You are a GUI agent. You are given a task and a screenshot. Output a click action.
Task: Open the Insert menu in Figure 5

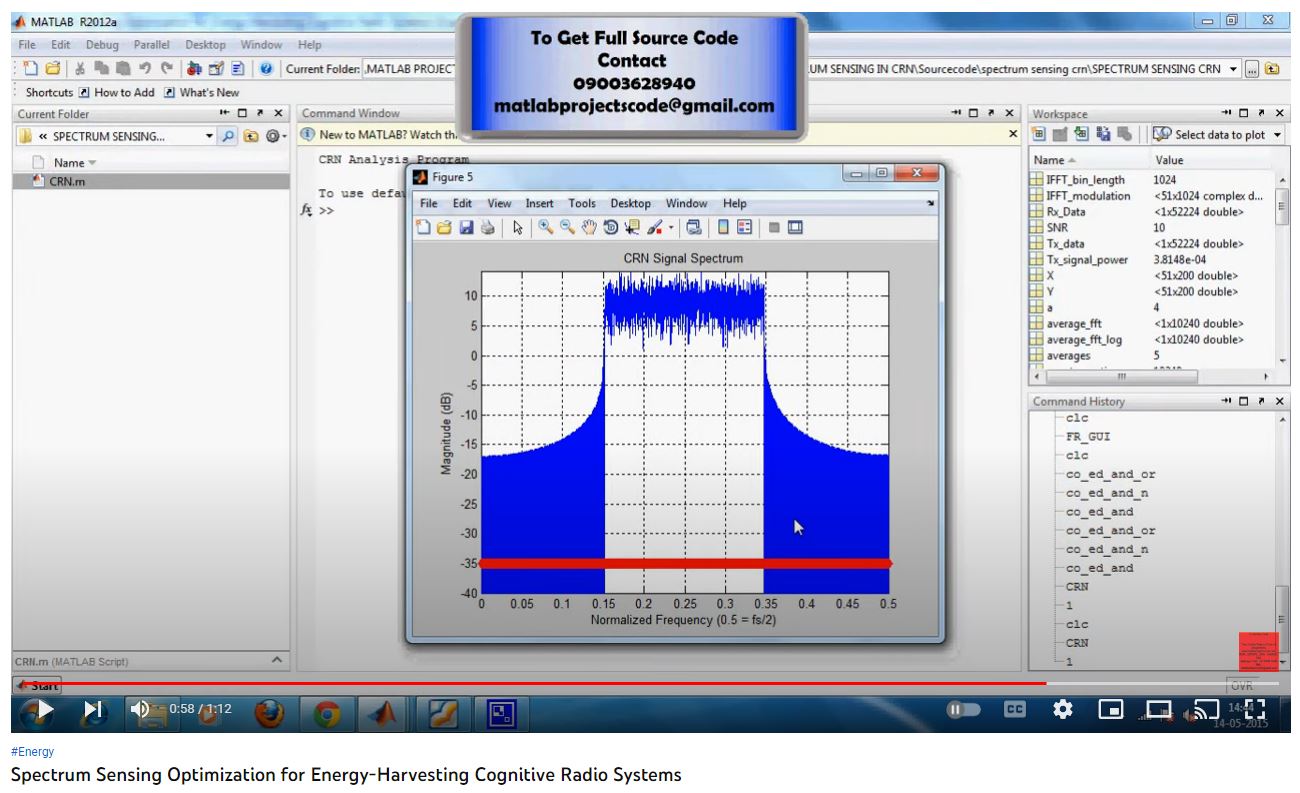pyautogui.click(x=539, y=203)
